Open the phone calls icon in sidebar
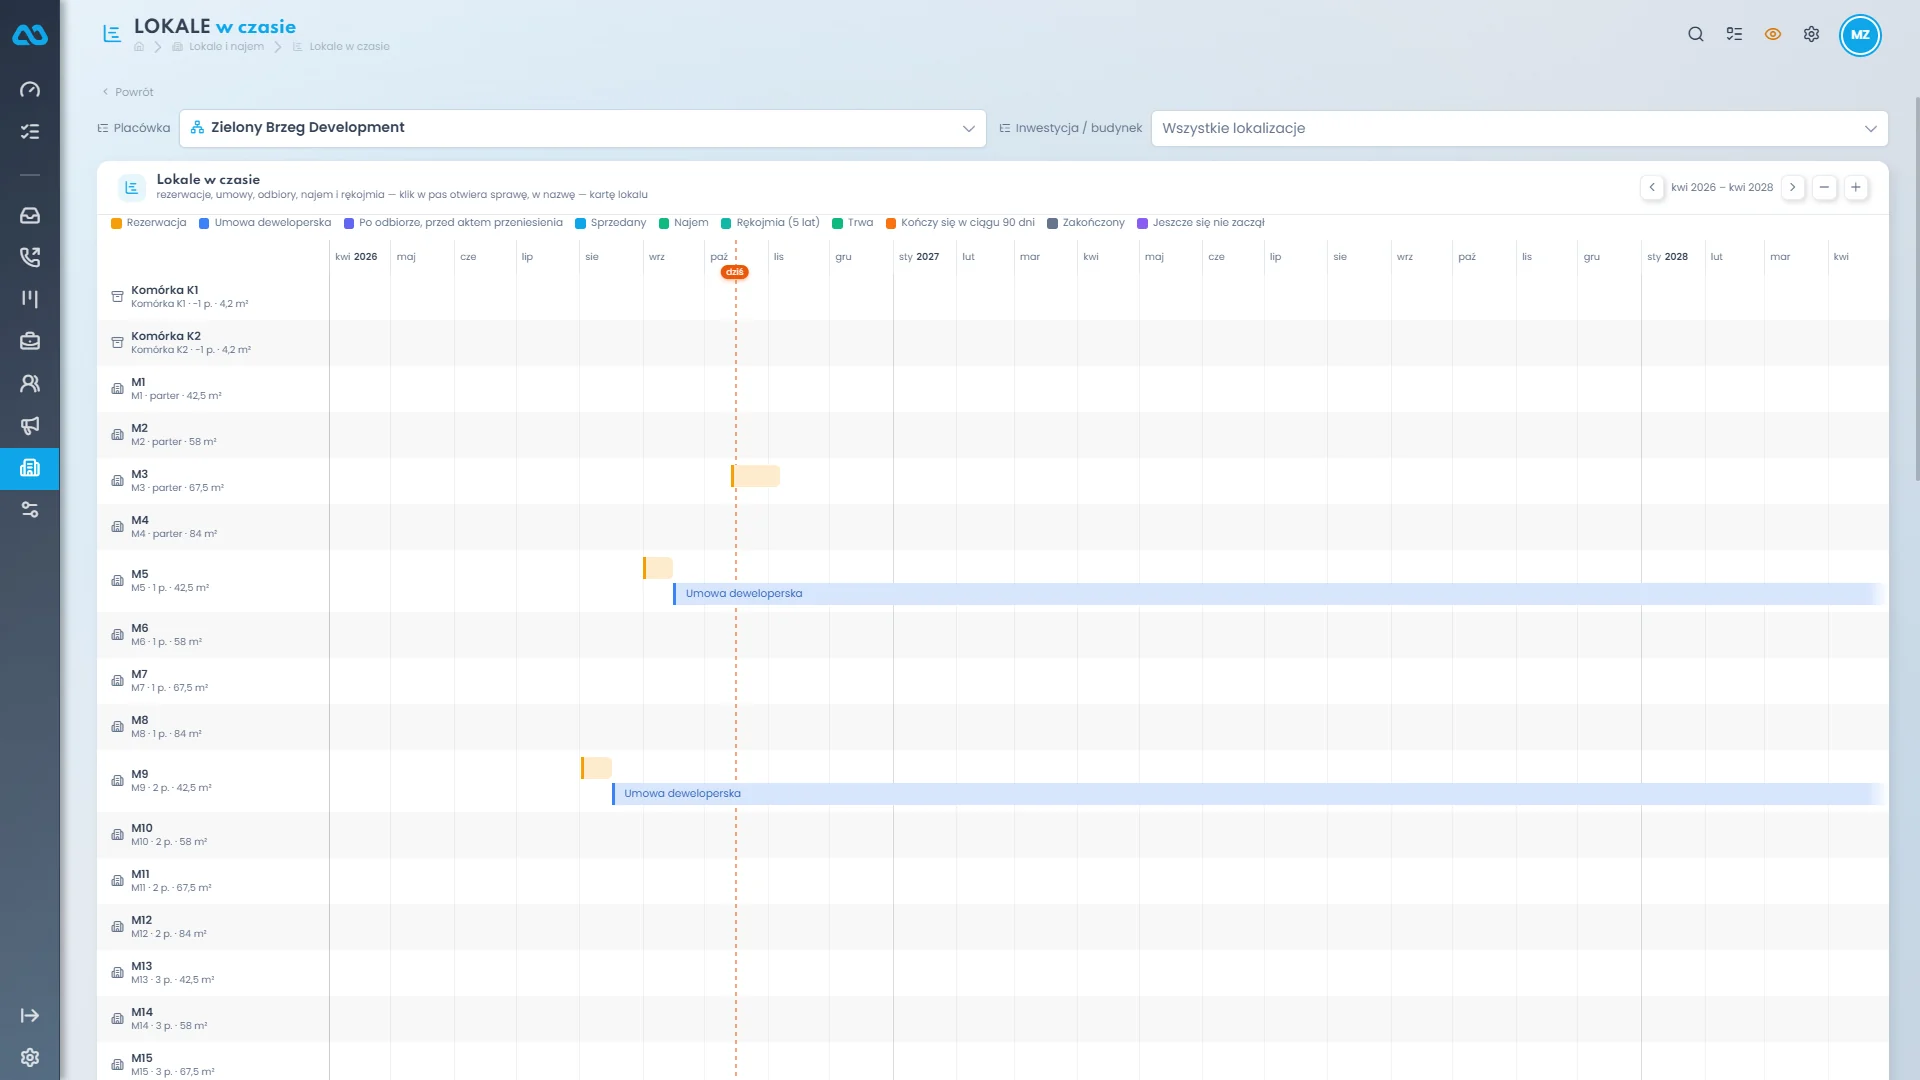 pos(30,258)
